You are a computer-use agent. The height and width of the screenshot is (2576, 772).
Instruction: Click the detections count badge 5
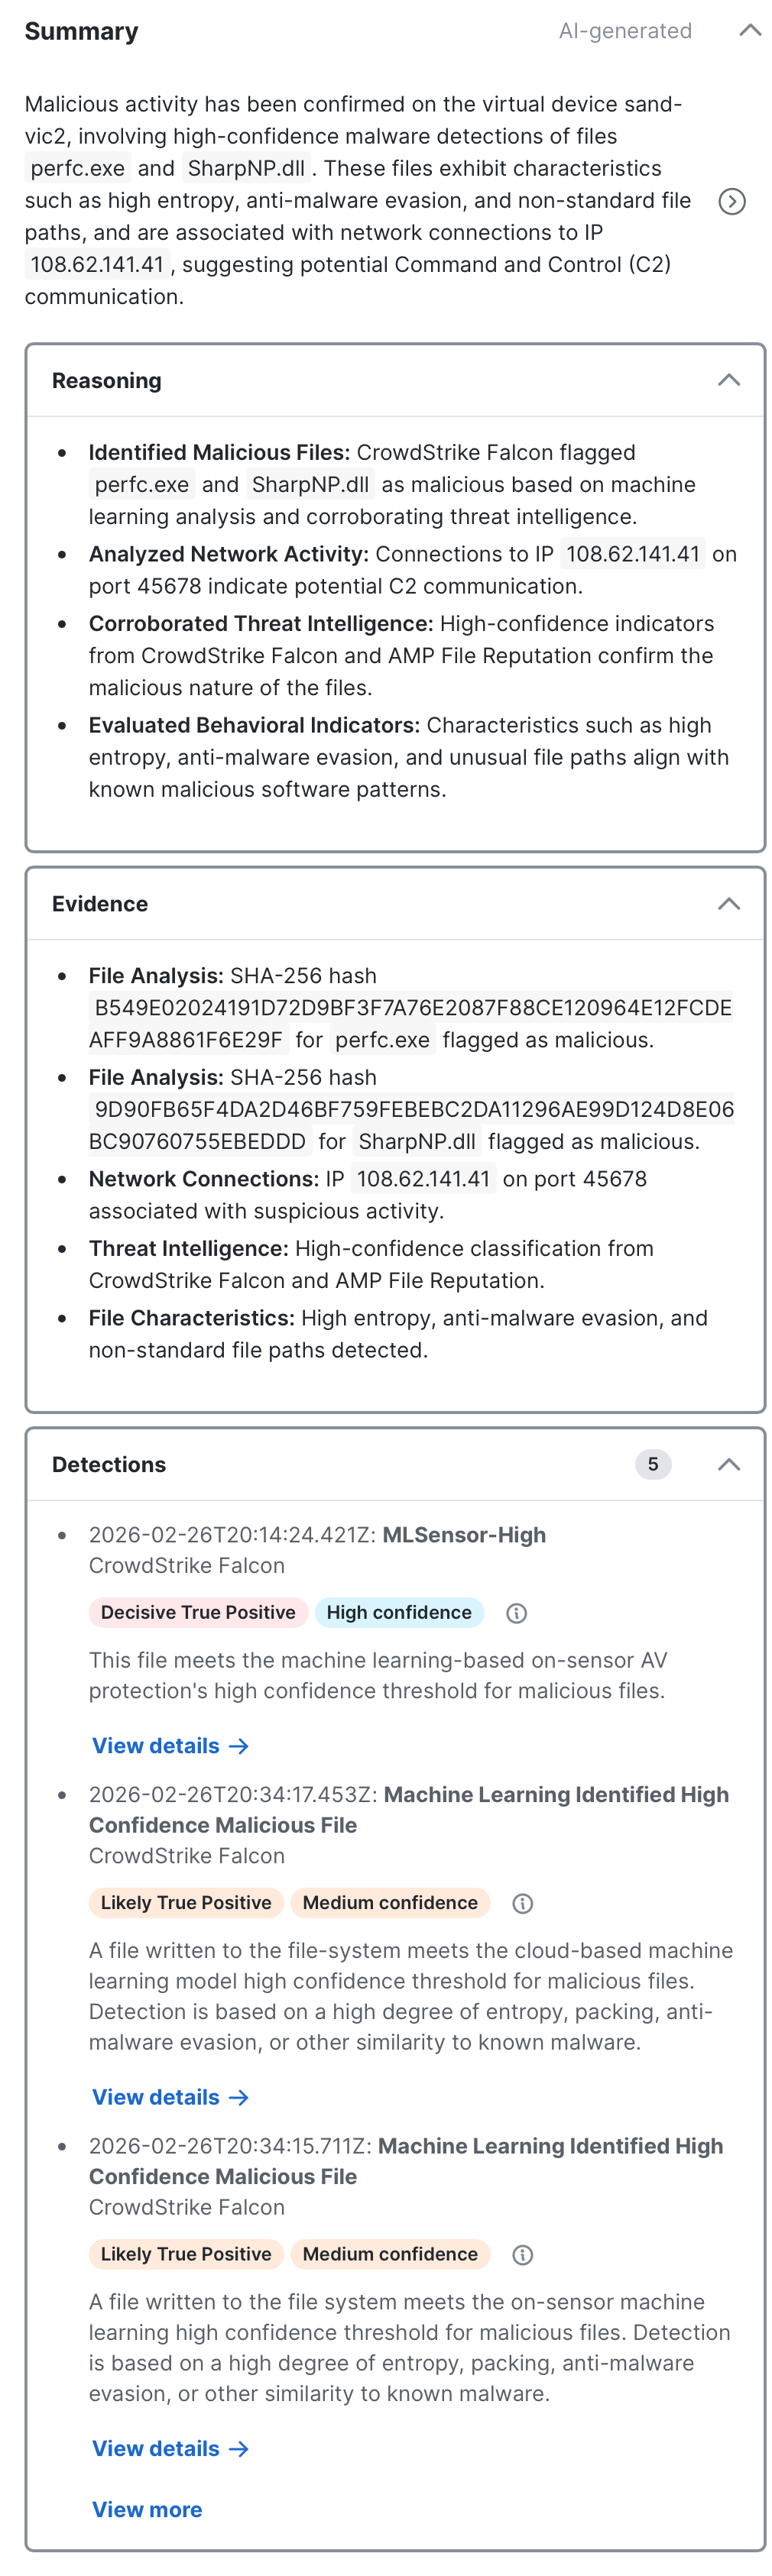(x=653, y=1464)
